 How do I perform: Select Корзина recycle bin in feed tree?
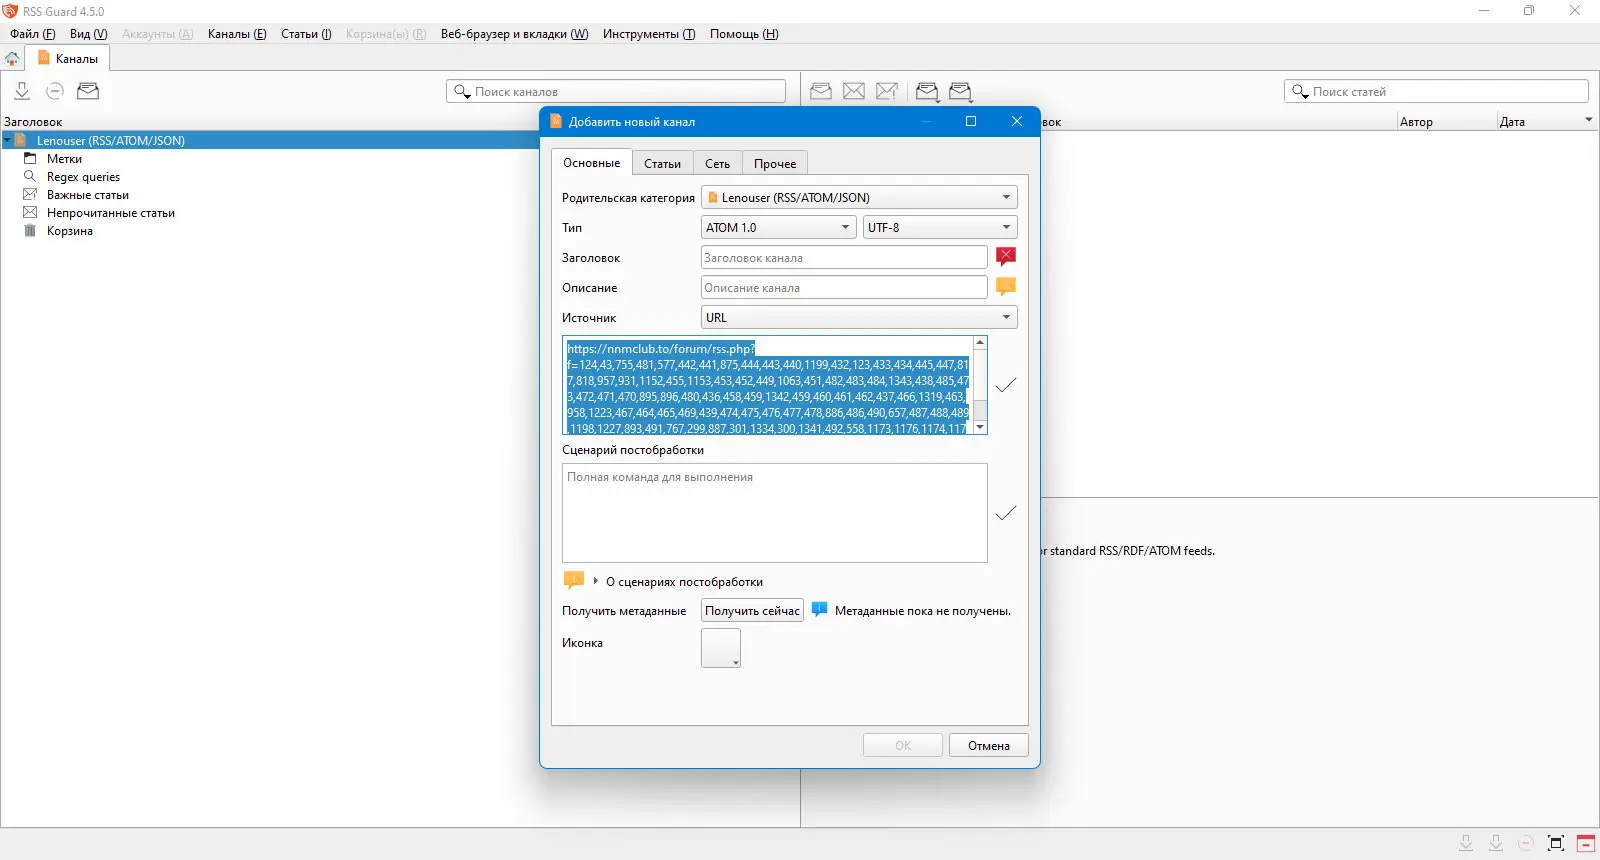point(69,231)
